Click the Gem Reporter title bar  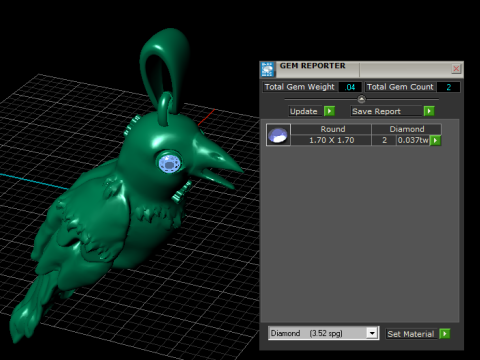point(361,69)
